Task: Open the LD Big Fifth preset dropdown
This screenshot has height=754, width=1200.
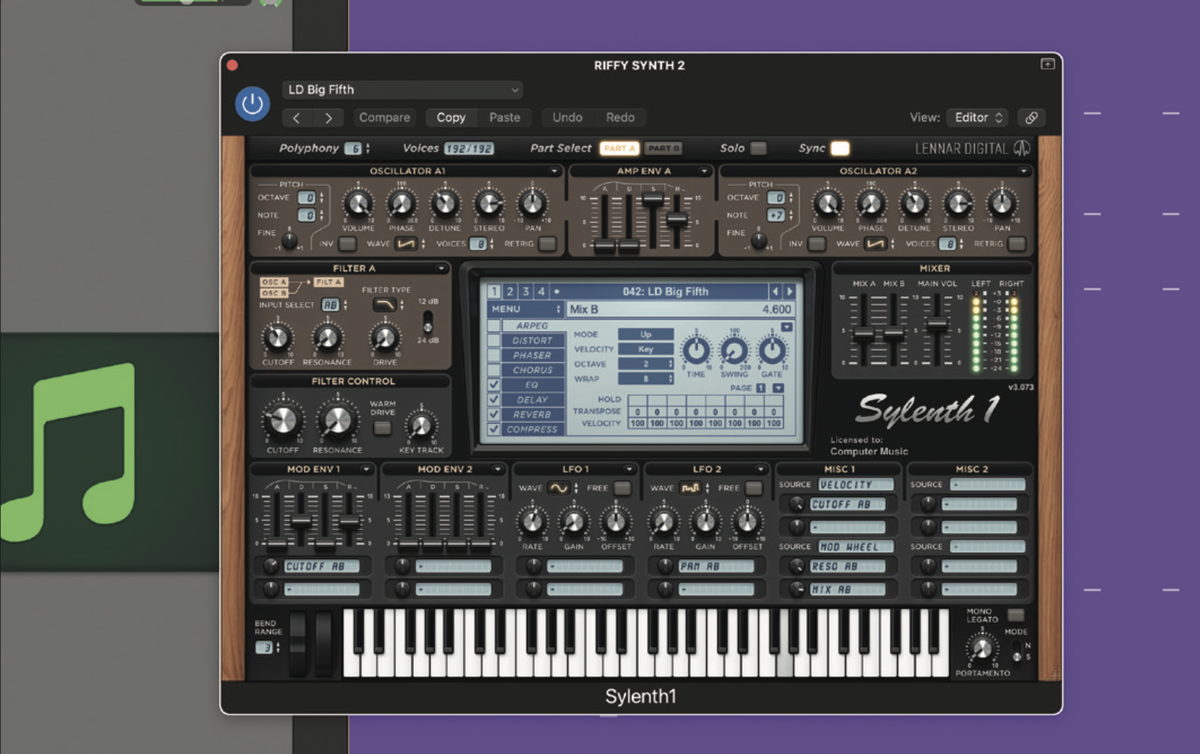Action: click(x=402, y=89)
